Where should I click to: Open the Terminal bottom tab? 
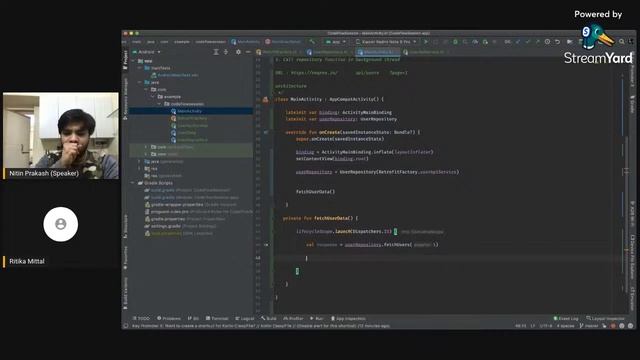coord(217,318)
